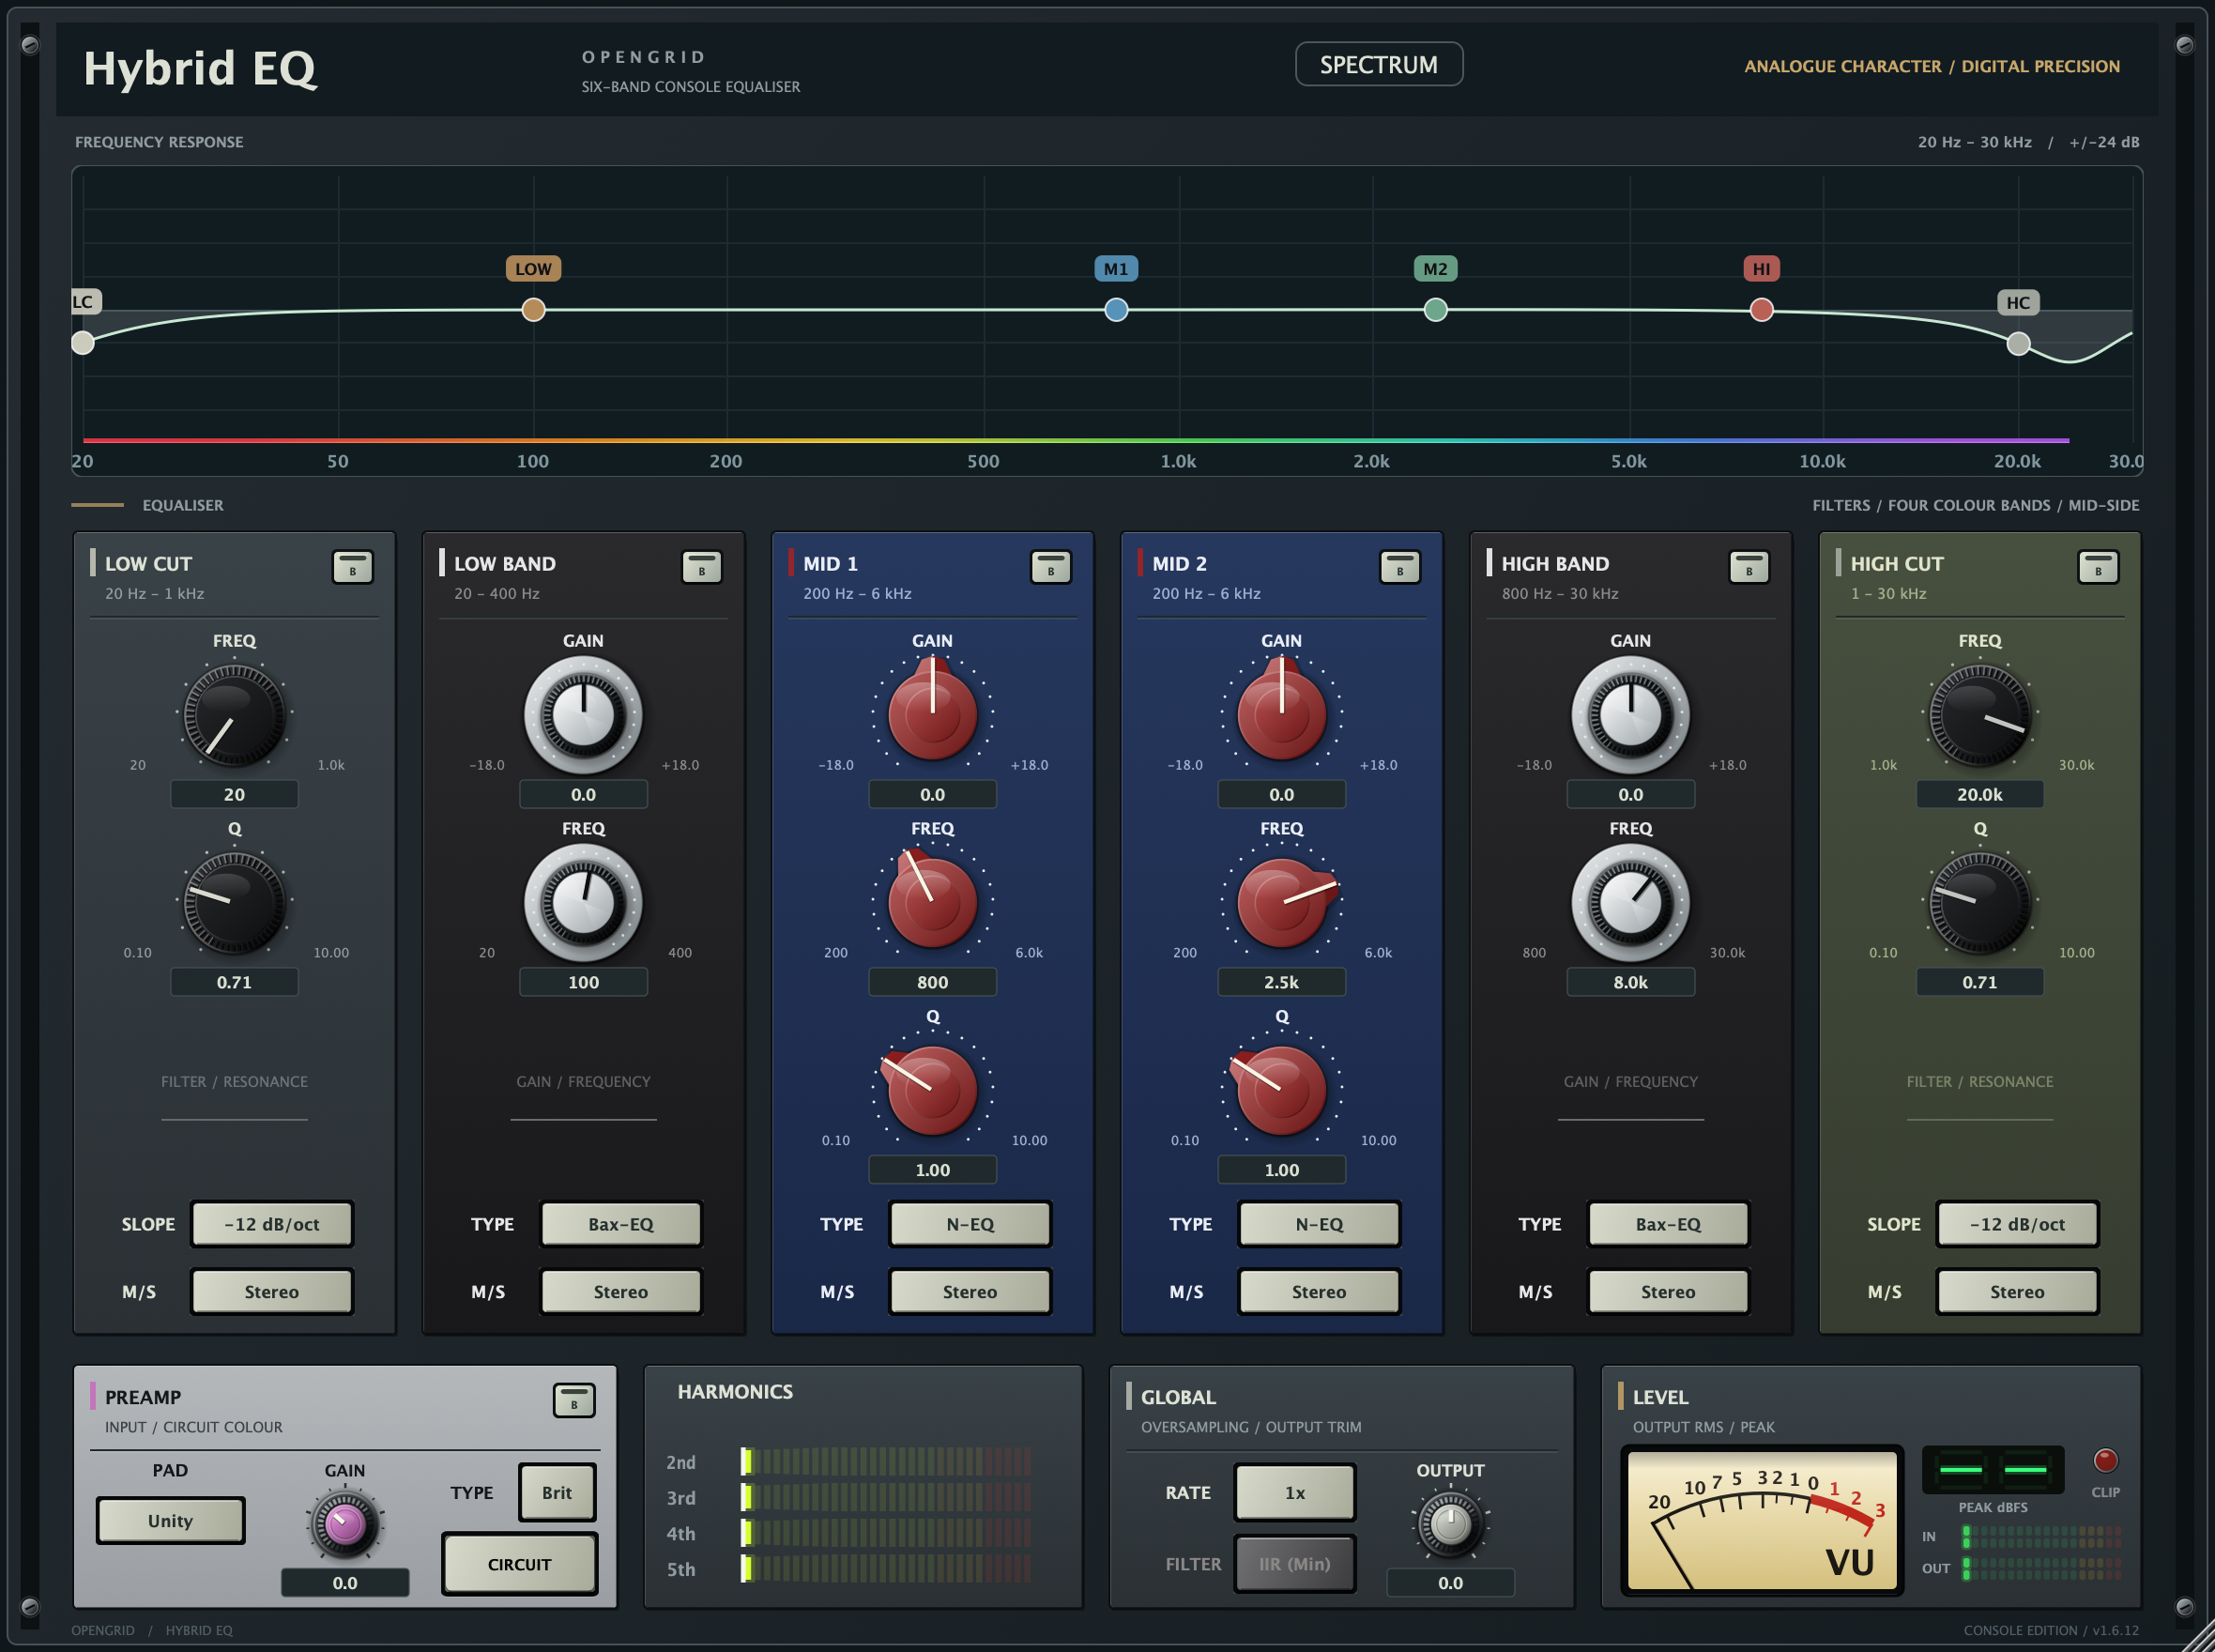Viewport: 2215px width, 1652px height.
Task: Click the Mid 1 GAIN red knob
Action: tap(932, 714)
